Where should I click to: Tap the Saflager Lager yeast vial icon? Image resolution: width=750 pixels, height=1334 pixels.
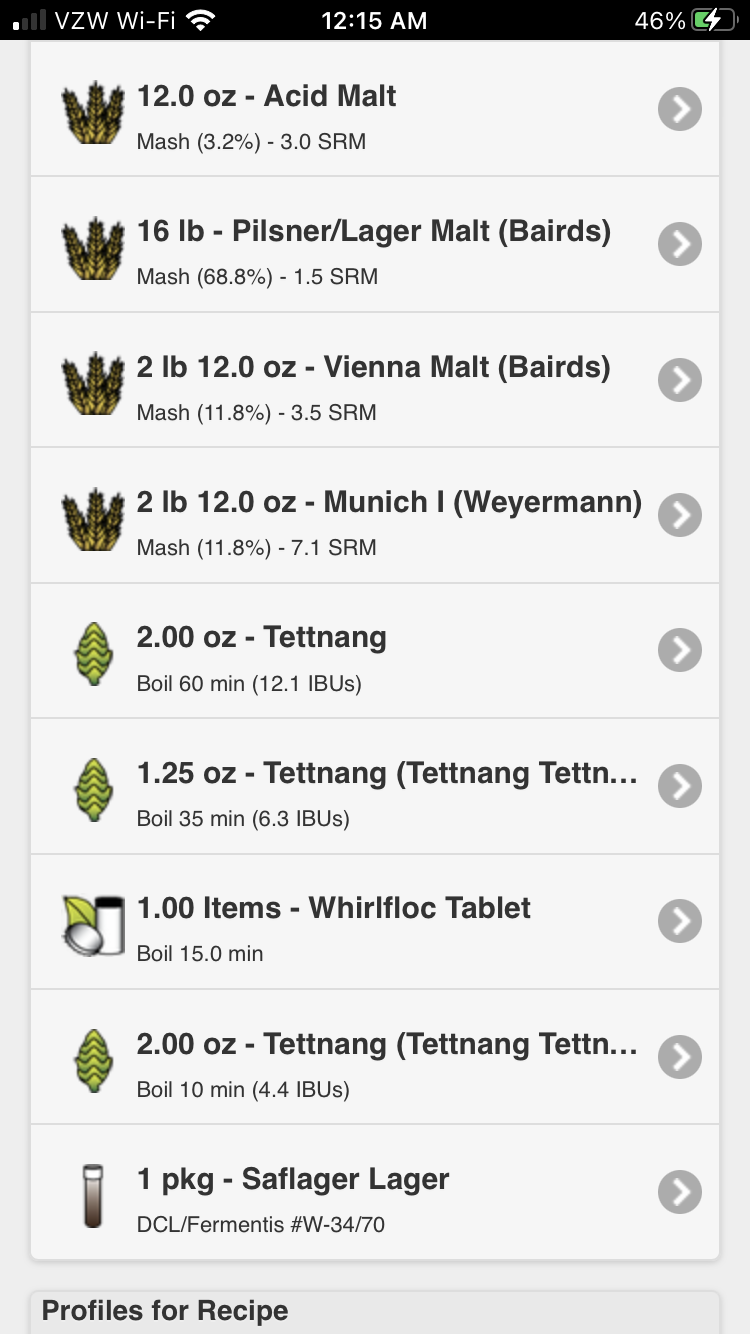click(92, 1194)
